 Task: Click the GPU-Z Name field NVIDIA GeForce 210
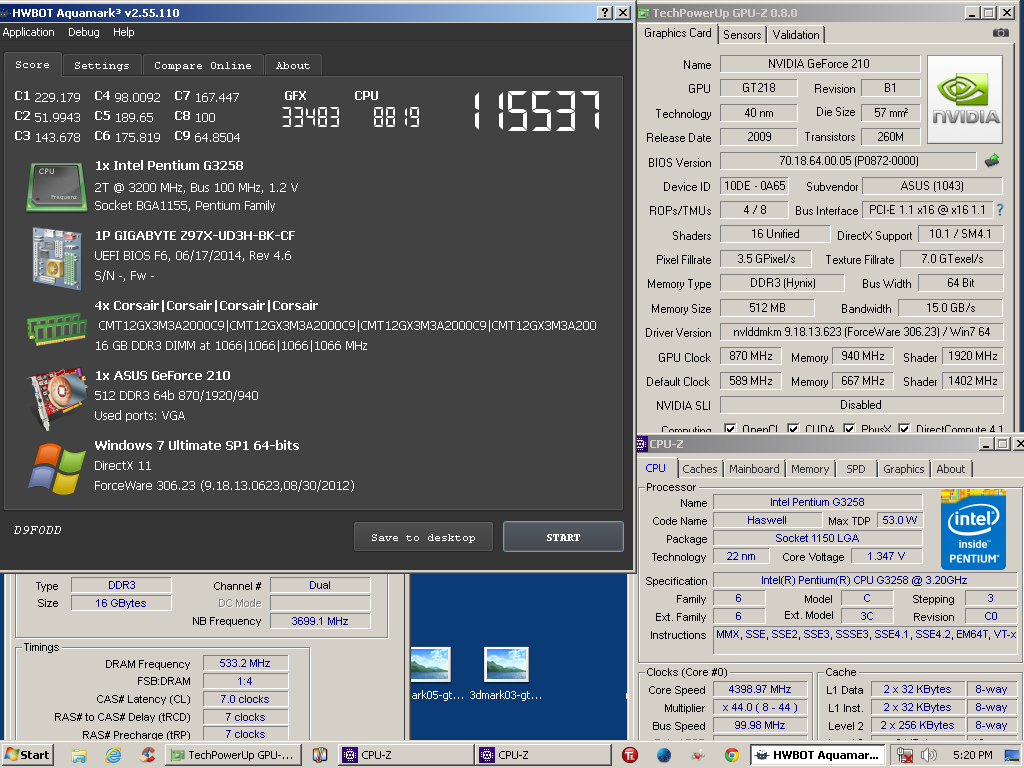pyautogui.click(x=819, y=64)
